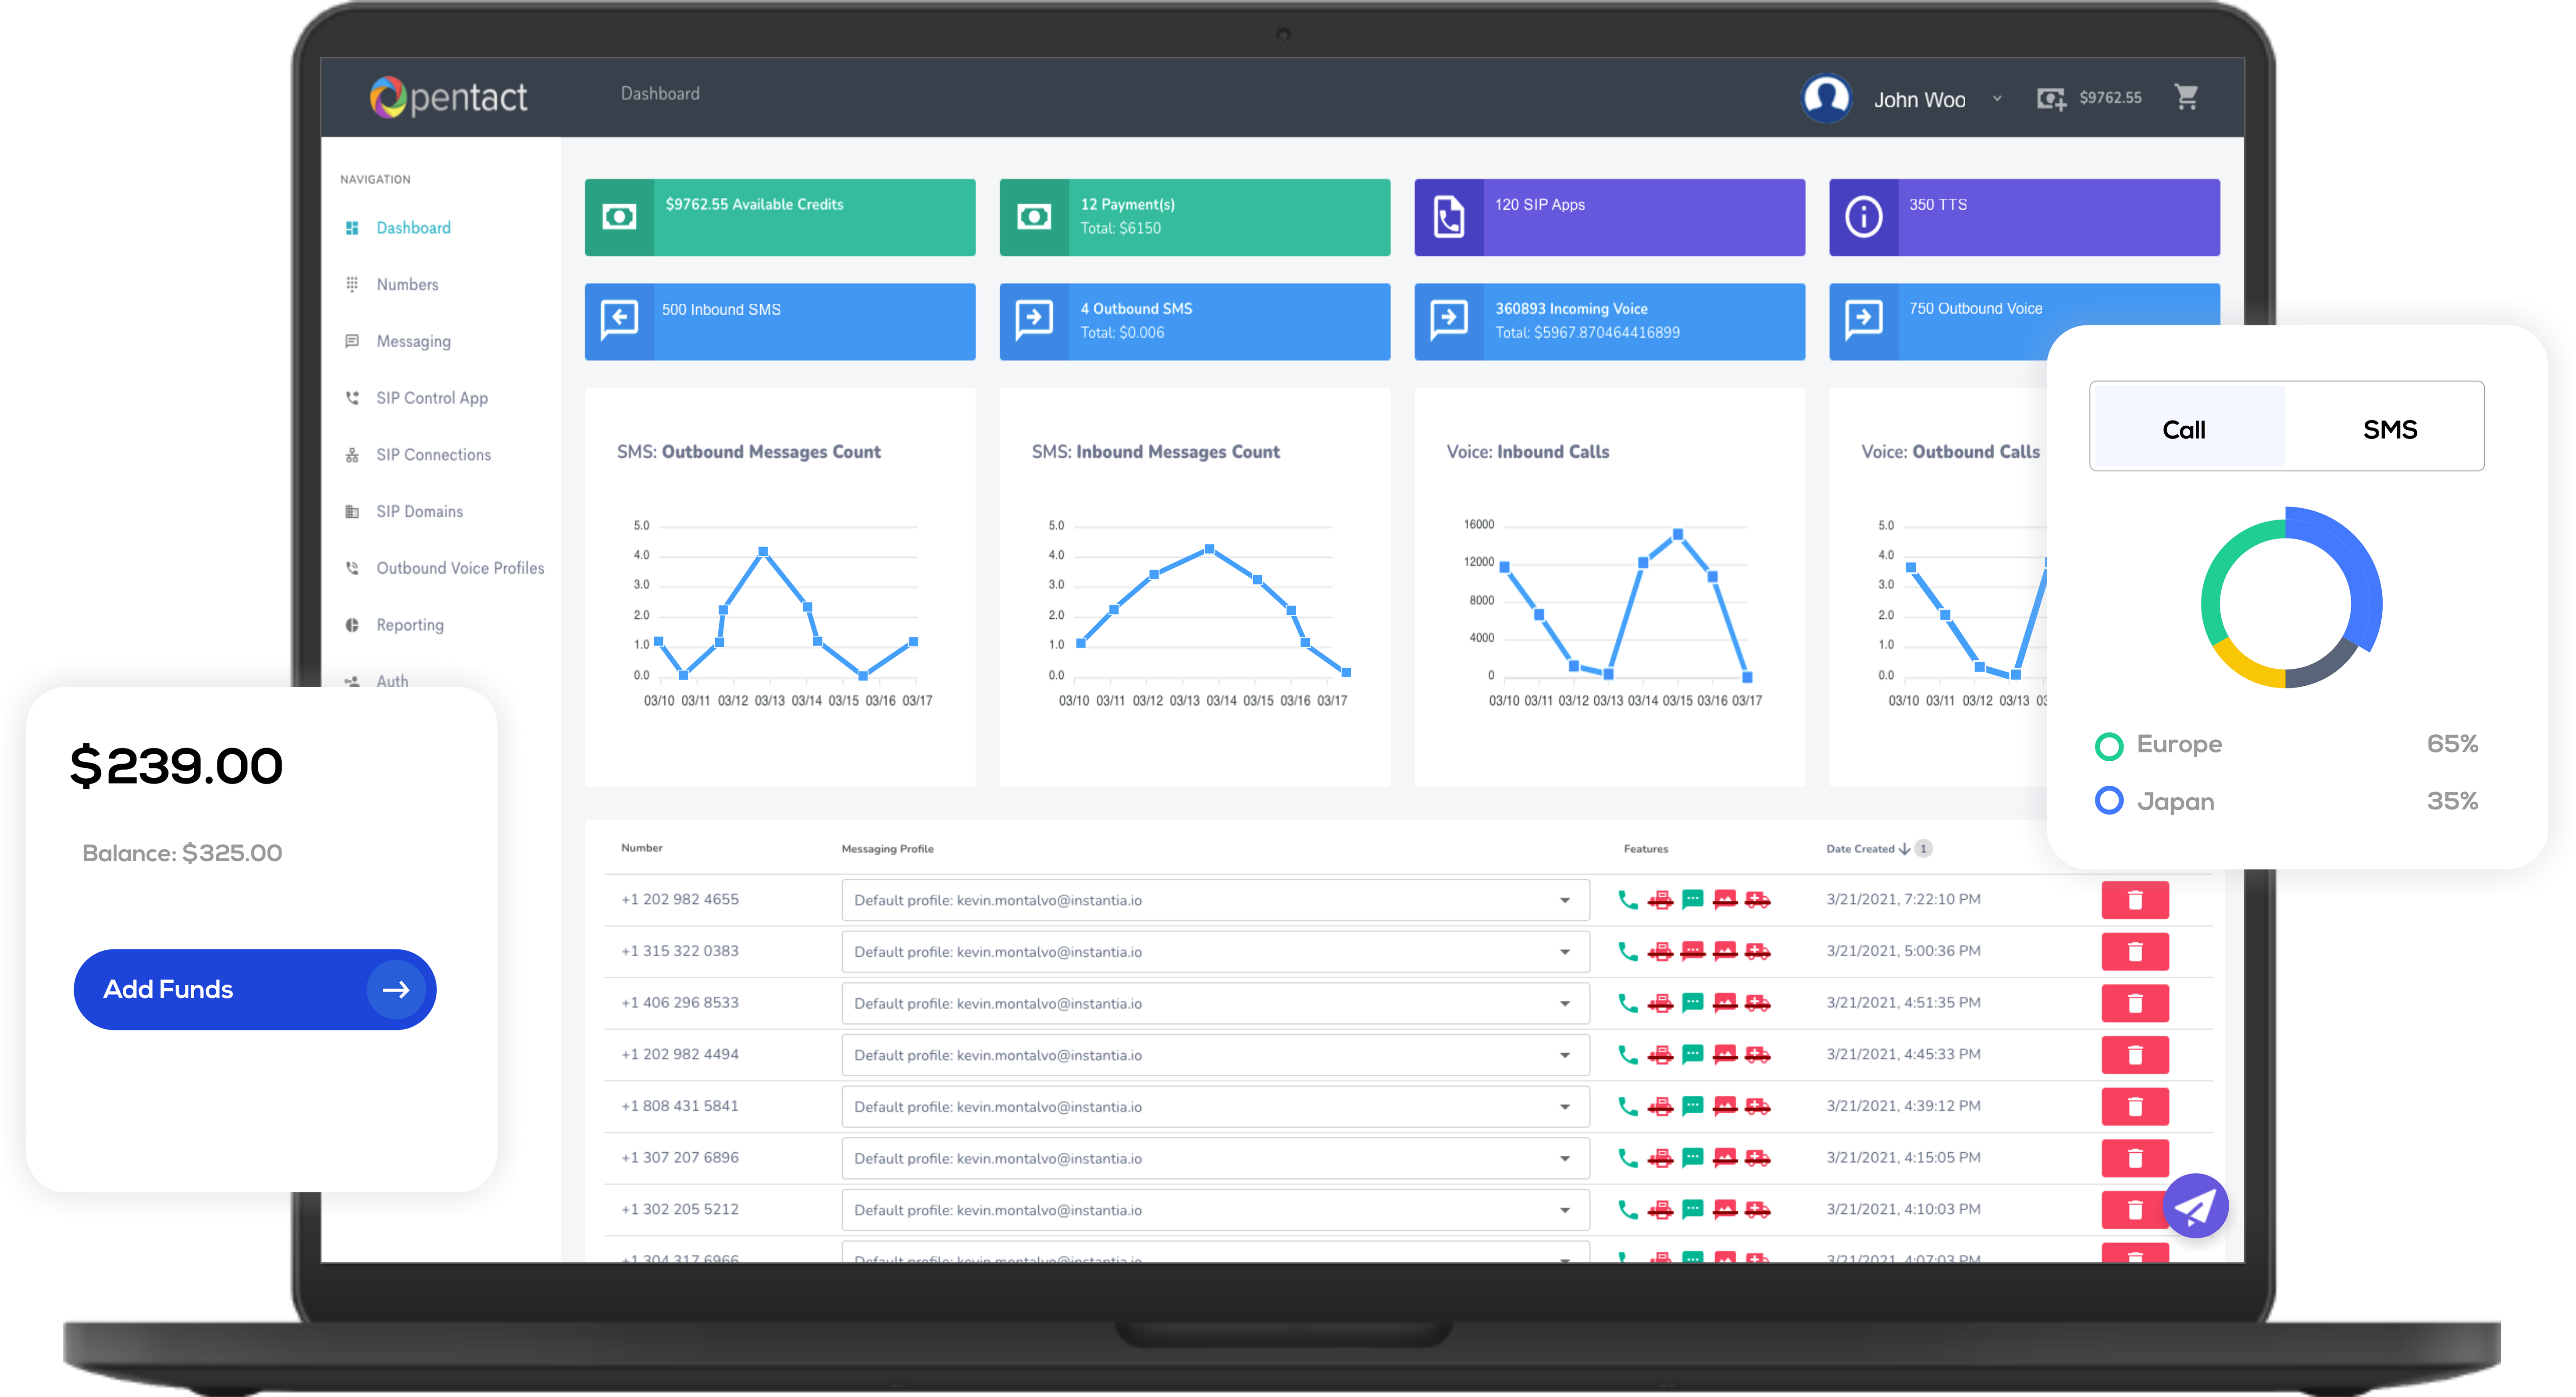Click the Balance: $325.00 text
The width and height of the screenshot is (2576, 1397).
[182, 853]
